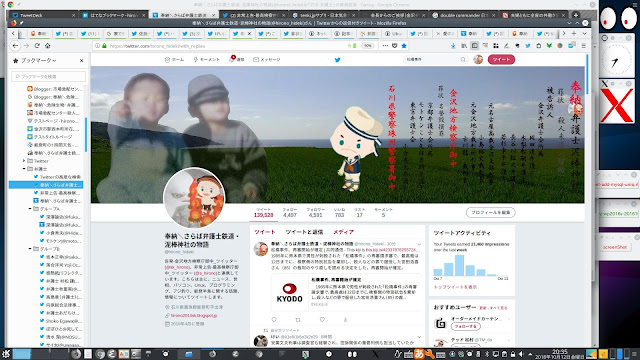
Task: Switch to はてなブックマーク tab in Chrome
Action: coord(114,15)
